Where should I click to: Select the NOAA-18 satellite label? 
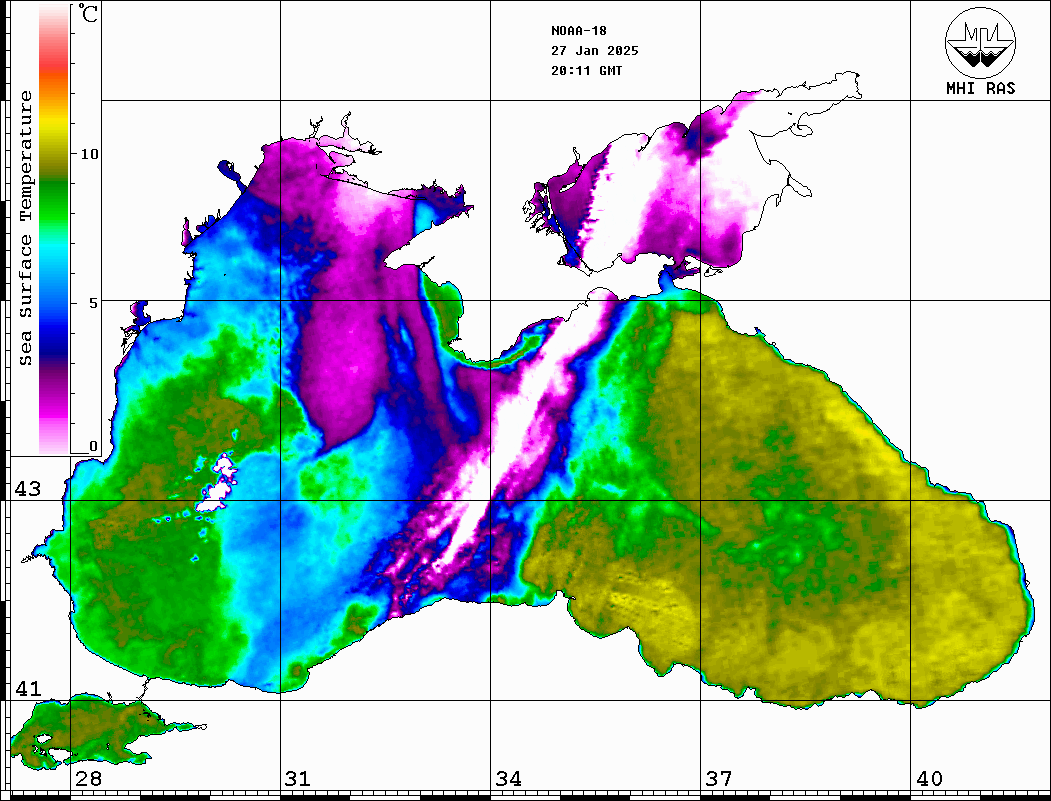578,30
